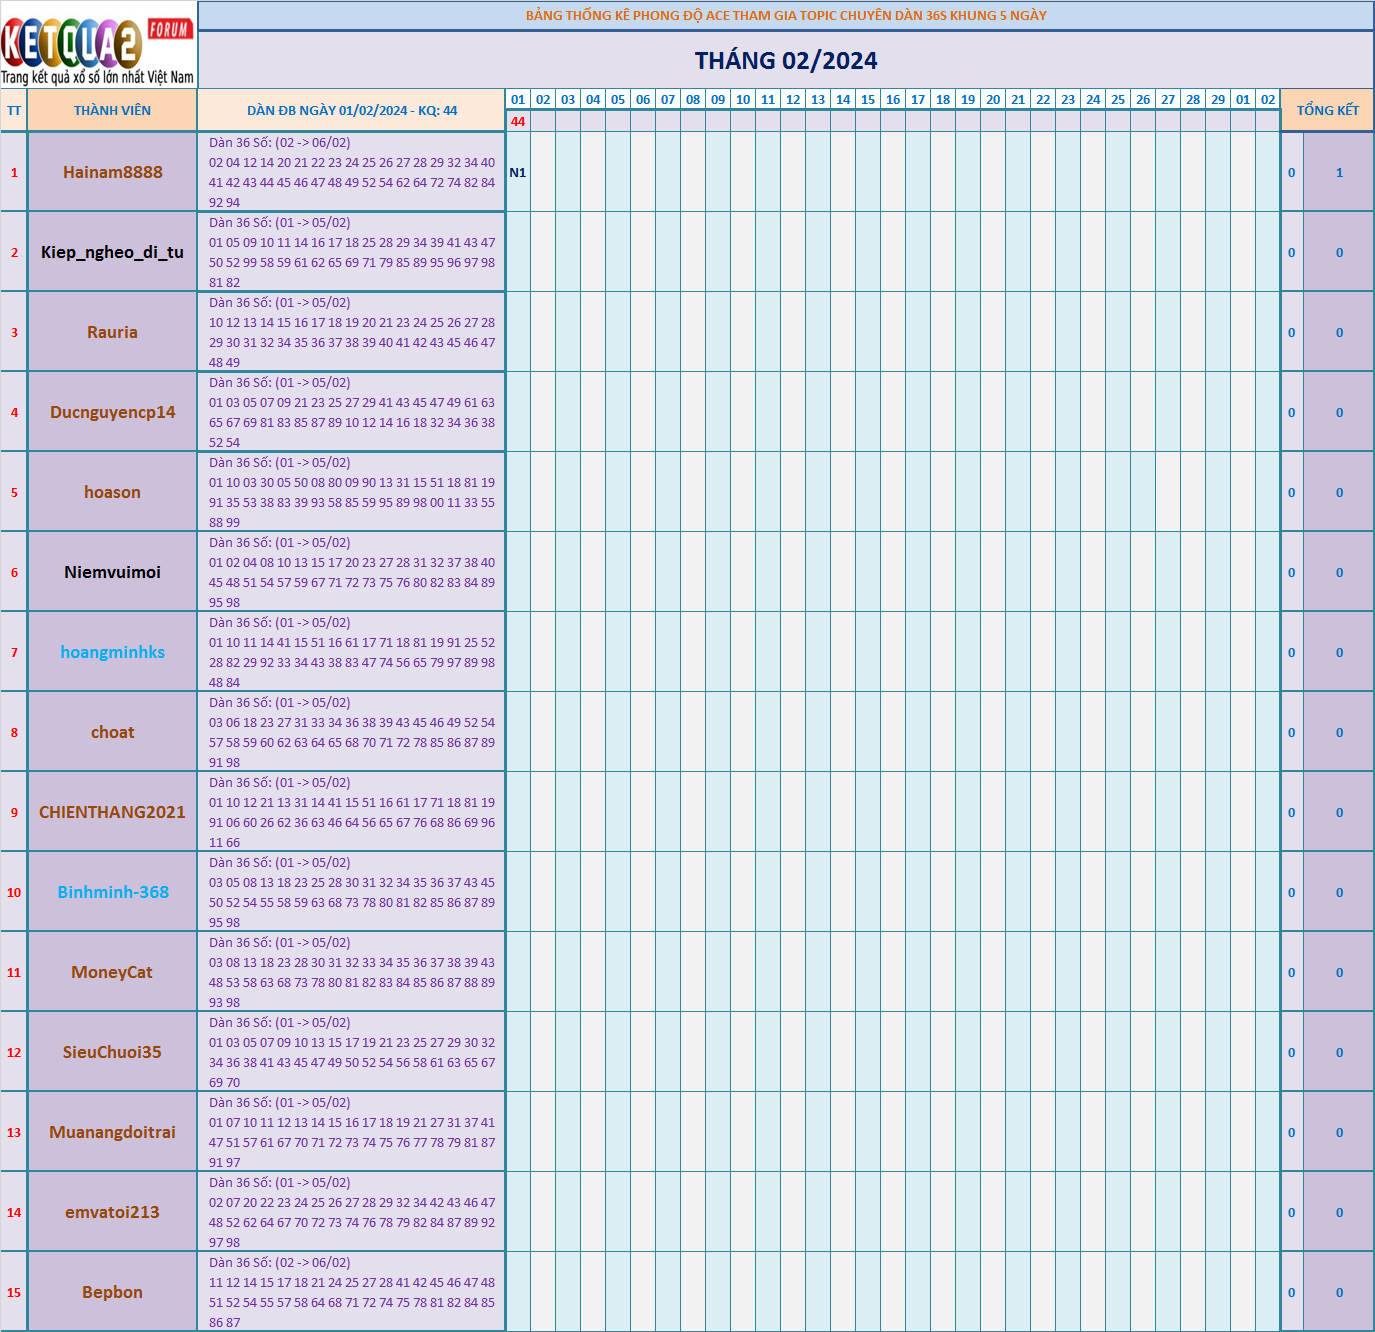Click the TỔNG KẾT column header
This screenshot has height=1332, width=1375.
click(x=1327, y=110)
